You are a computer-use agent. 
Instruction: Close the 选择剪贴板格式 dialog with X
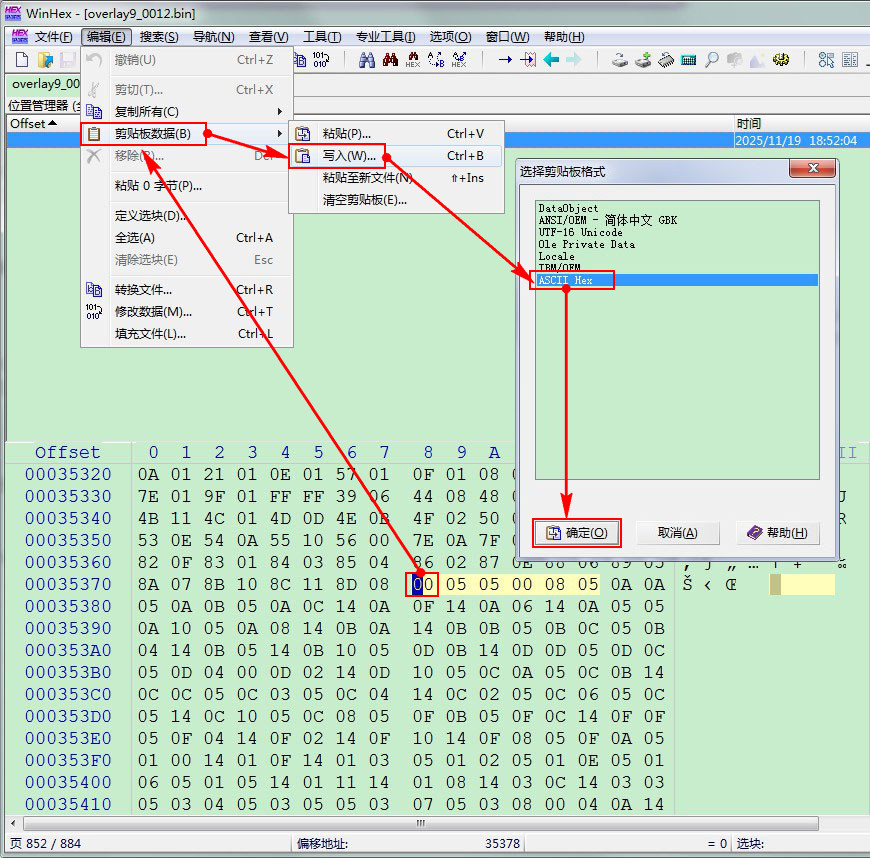tap(812, 168)
